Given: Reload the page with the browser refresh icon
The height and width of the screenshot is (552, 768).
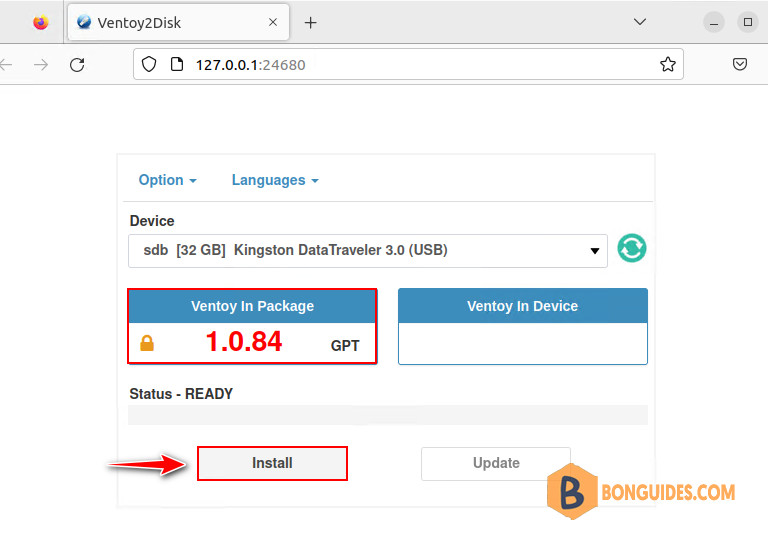Looking at the screenshot, I should (77, 65).
